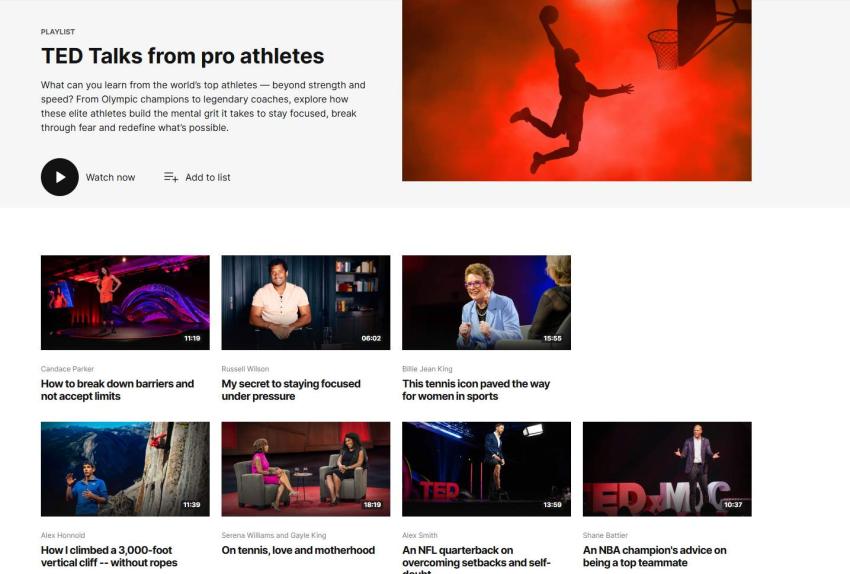Open 'An NFL quarterback on overcoming setbacks' title

[x=476, y=559]
